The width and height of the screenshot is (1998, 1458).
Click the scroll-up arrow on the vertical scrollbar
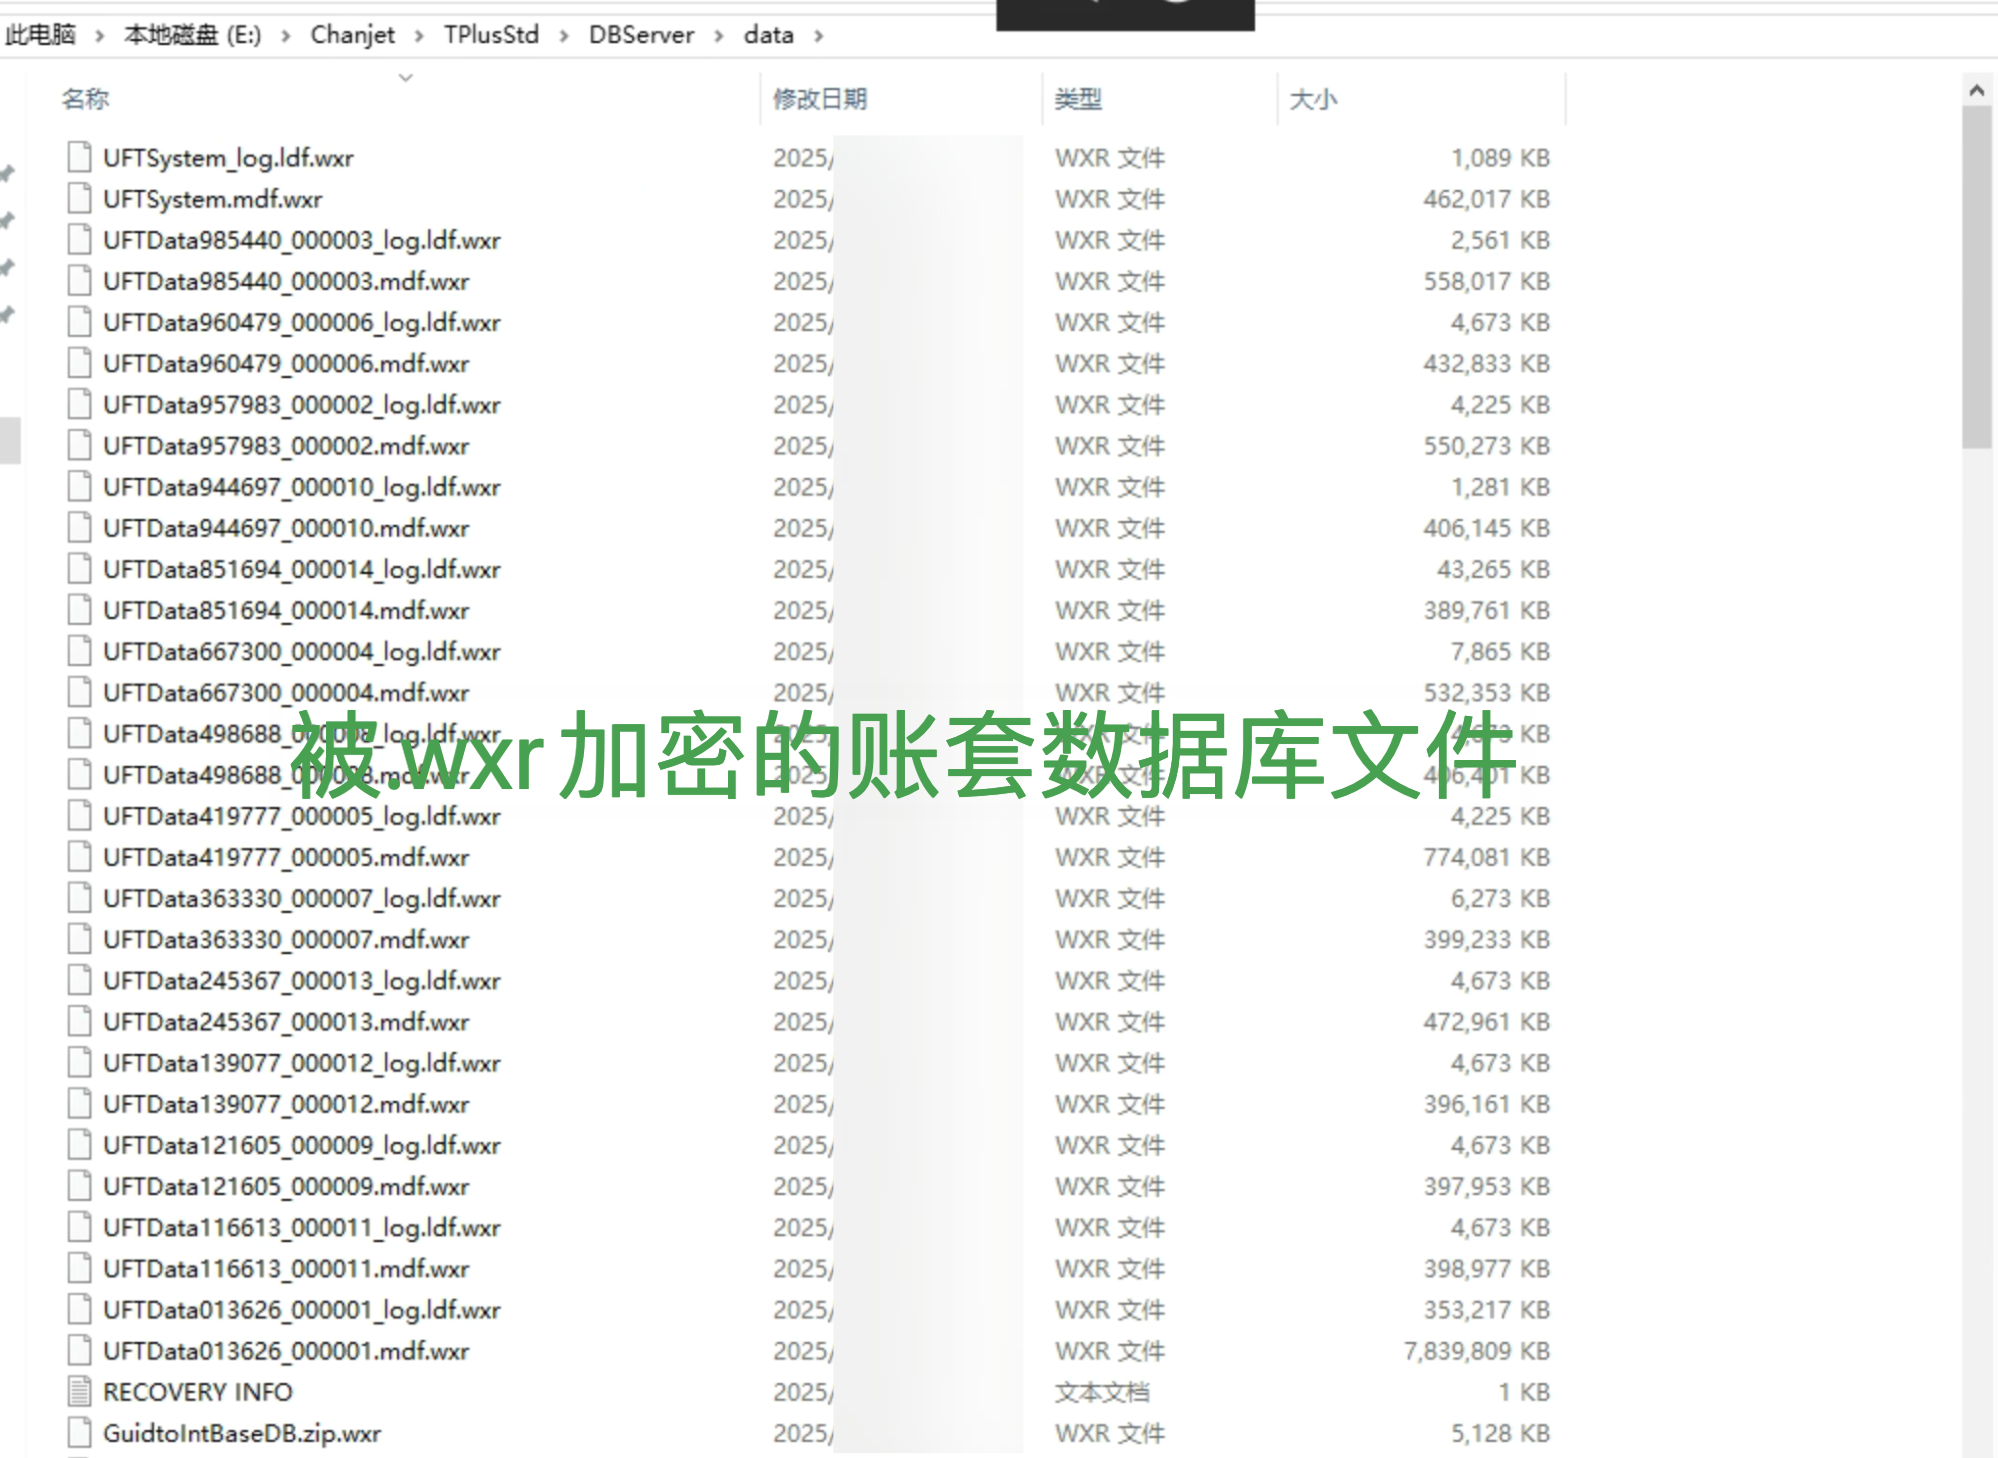[x=1976, y=91]
